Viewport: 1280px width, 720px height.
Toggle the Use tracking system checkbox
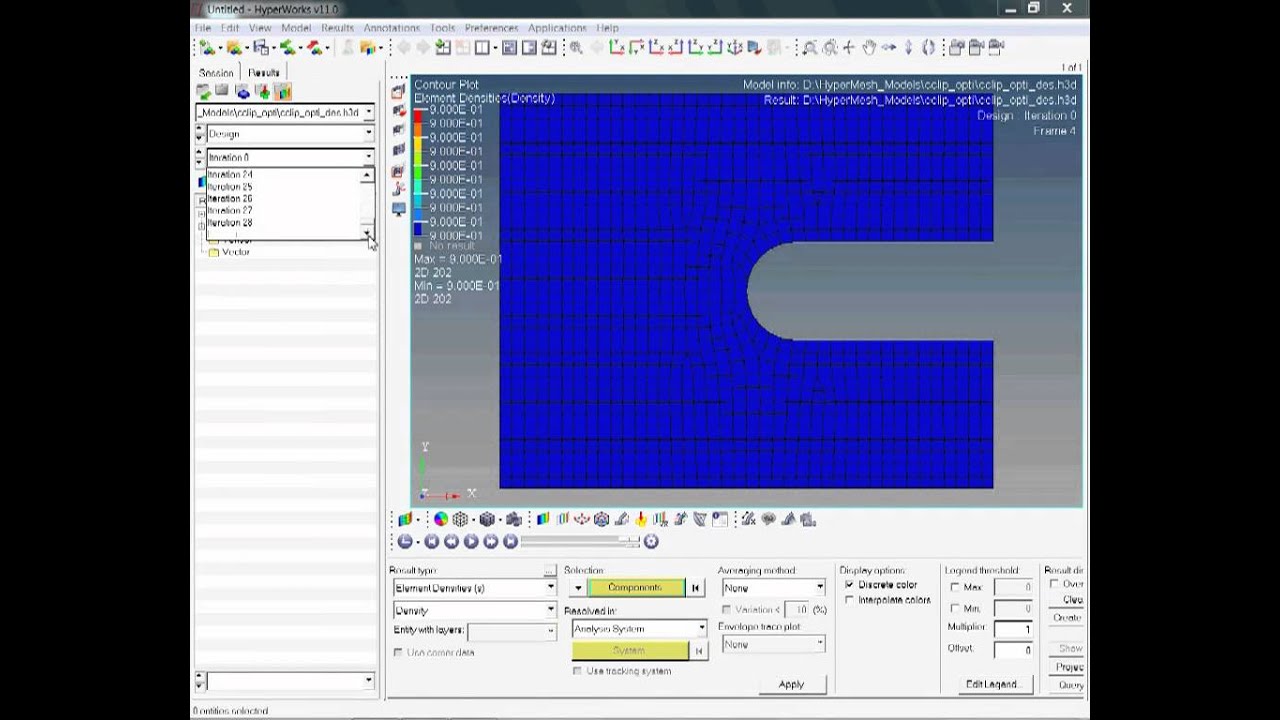tap(577, 671)
